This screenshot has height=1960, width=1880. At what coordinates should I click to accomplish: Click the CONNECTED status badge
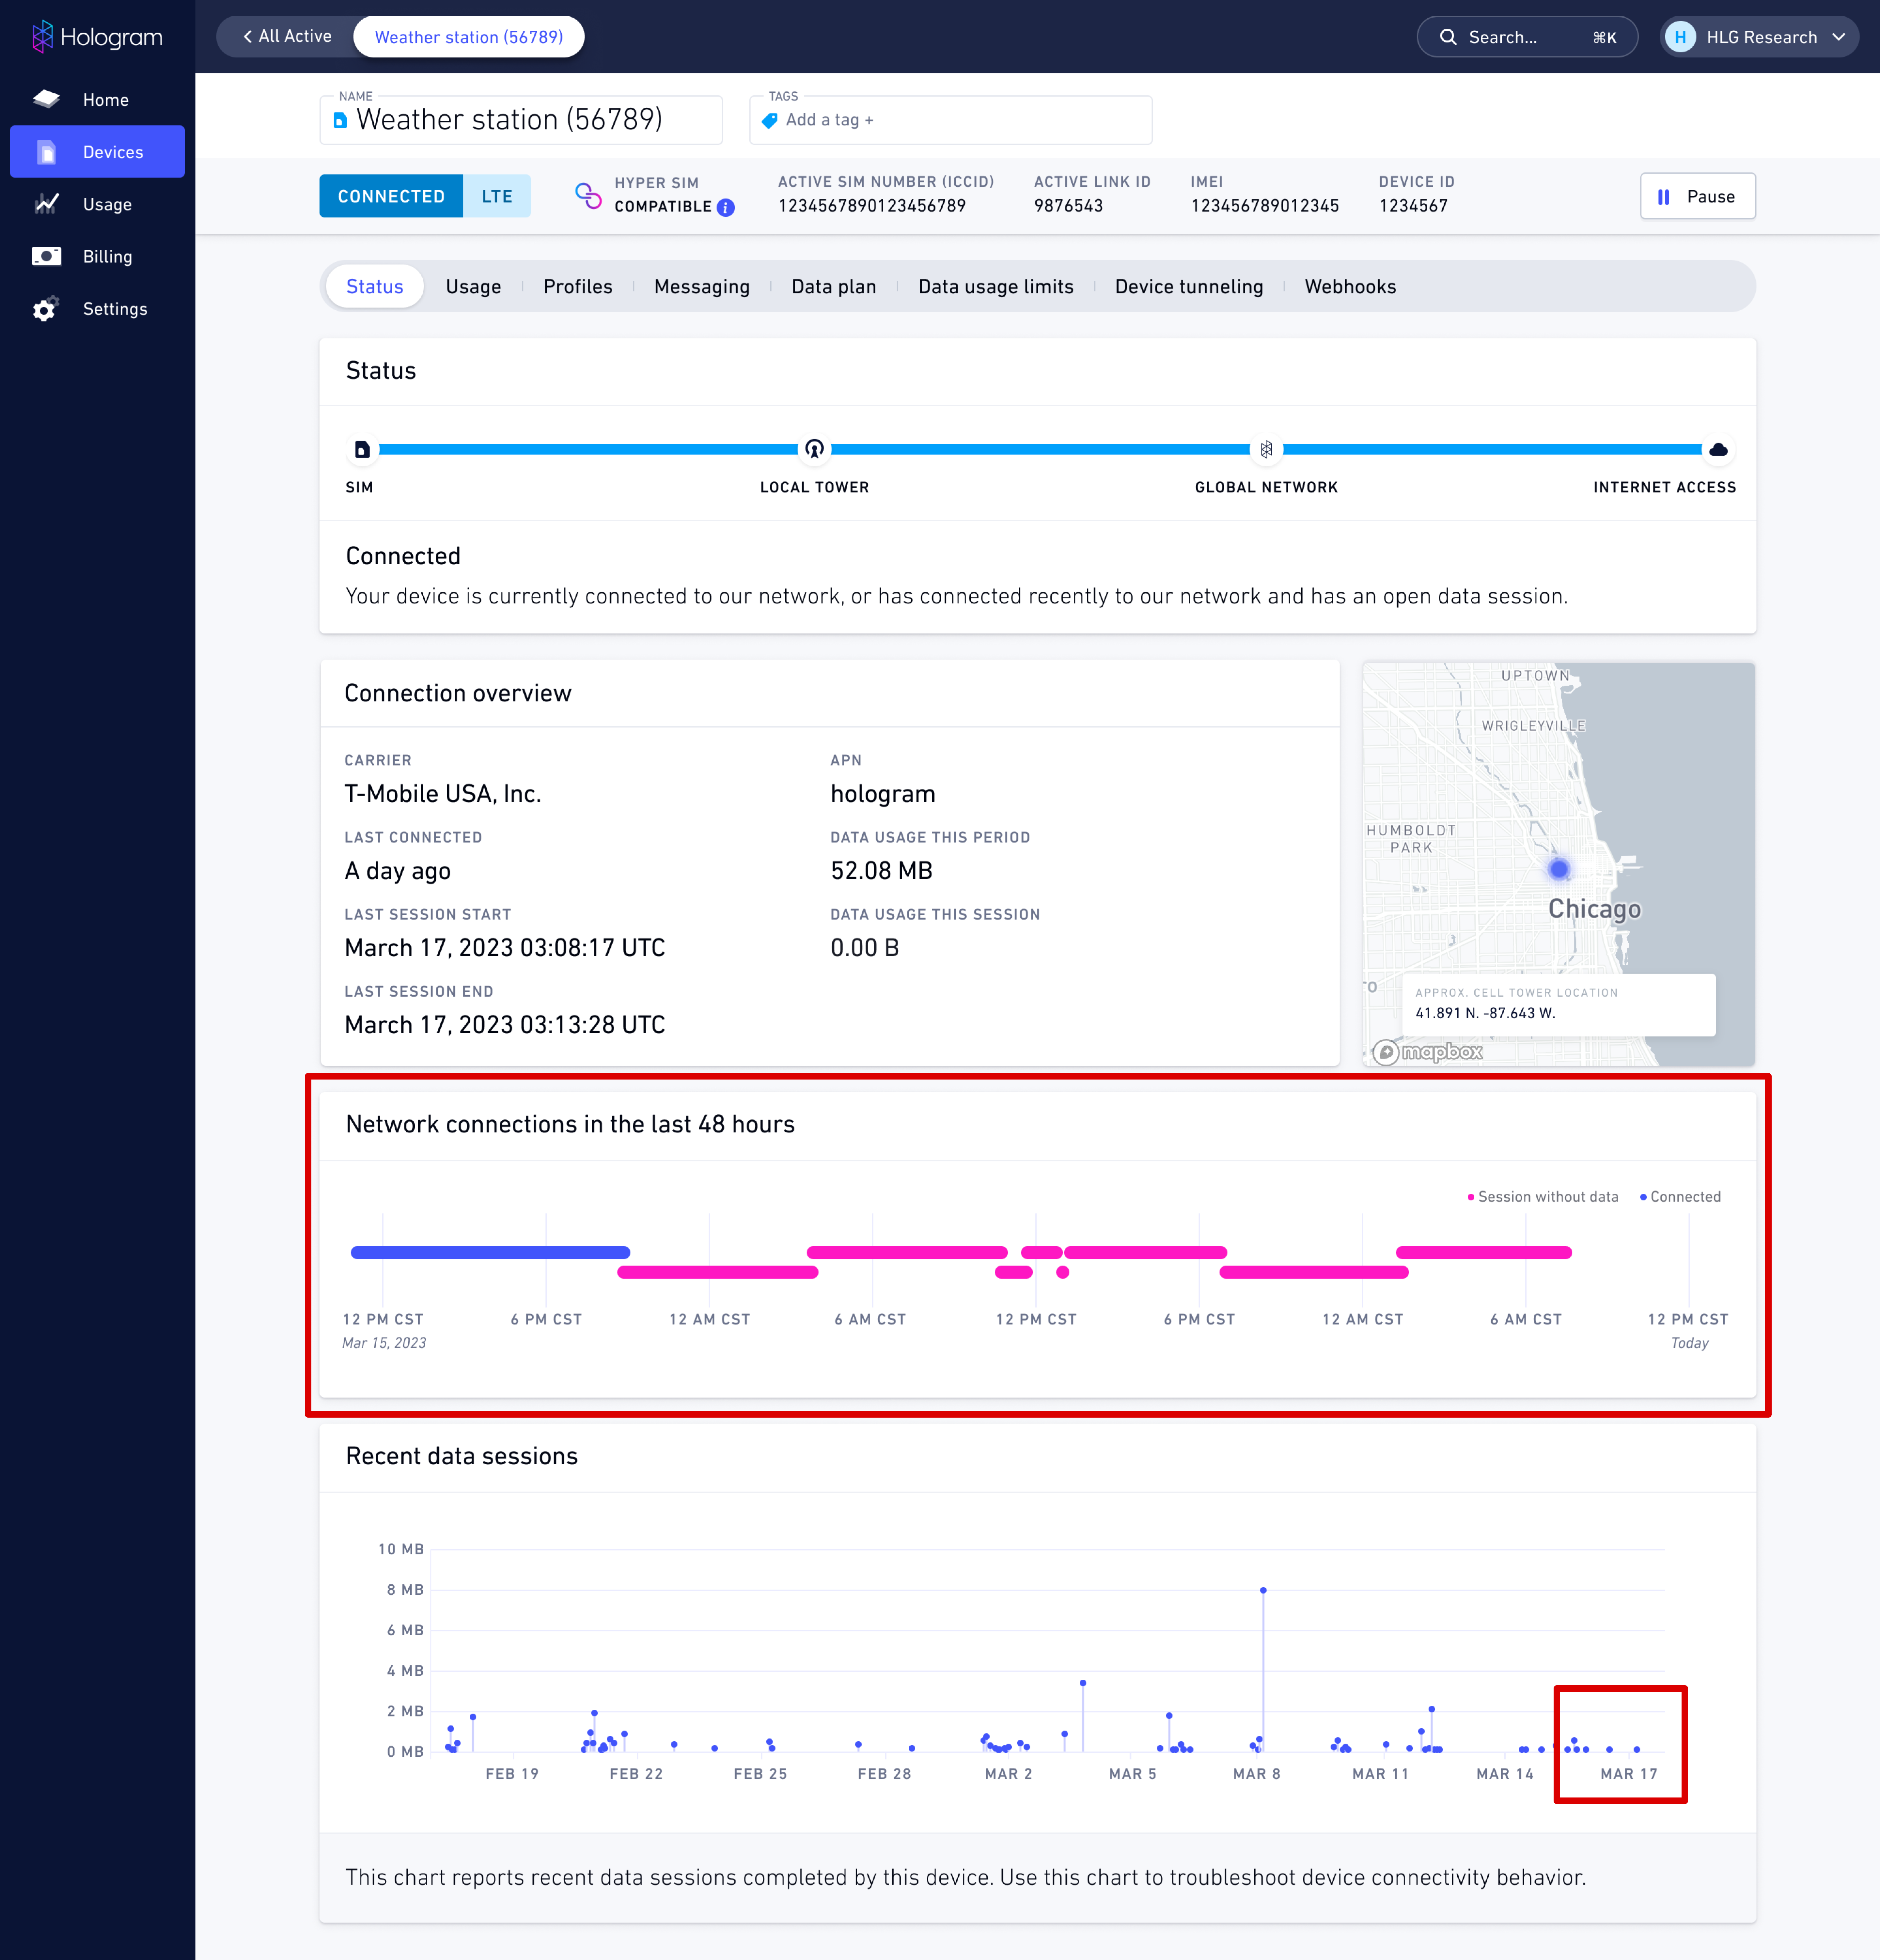[391, 196]
